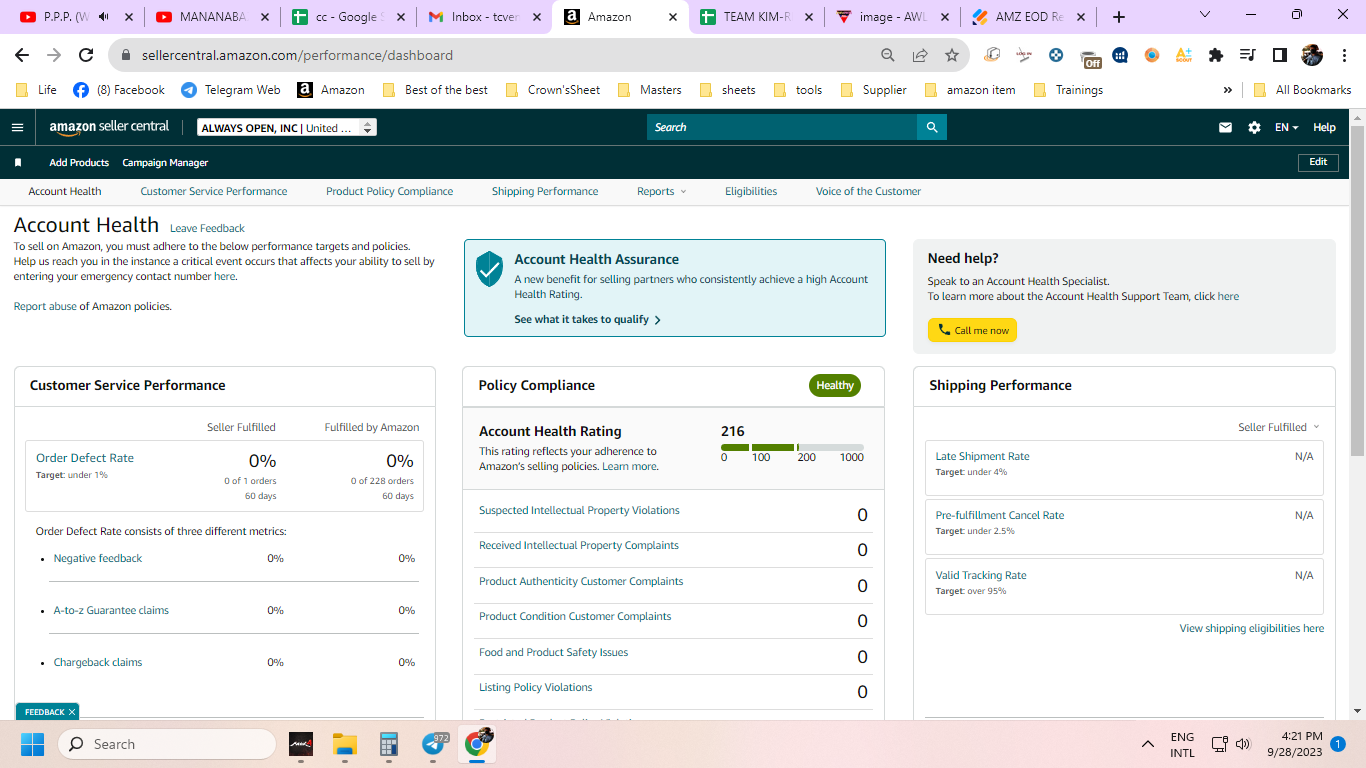
Task: Open the Add Products link
Action: (x=79, y=162)
